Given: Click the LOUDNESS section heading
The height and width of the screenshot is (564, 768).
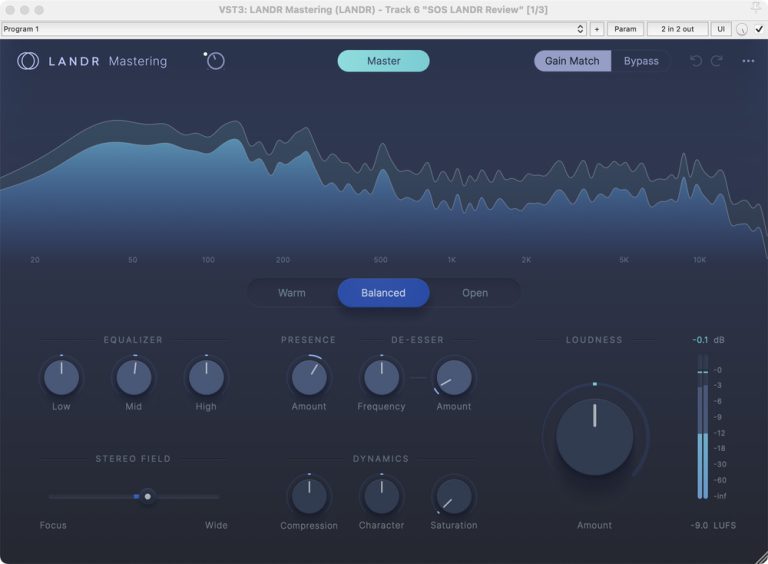Looking at the screenshot, I should (594, 340).
